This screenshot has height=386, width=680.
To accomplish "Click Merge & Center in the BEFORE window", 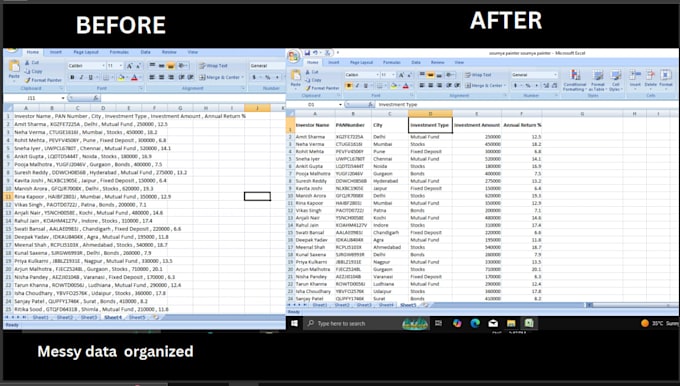I will pyautogui.click(x=222, y=78).
